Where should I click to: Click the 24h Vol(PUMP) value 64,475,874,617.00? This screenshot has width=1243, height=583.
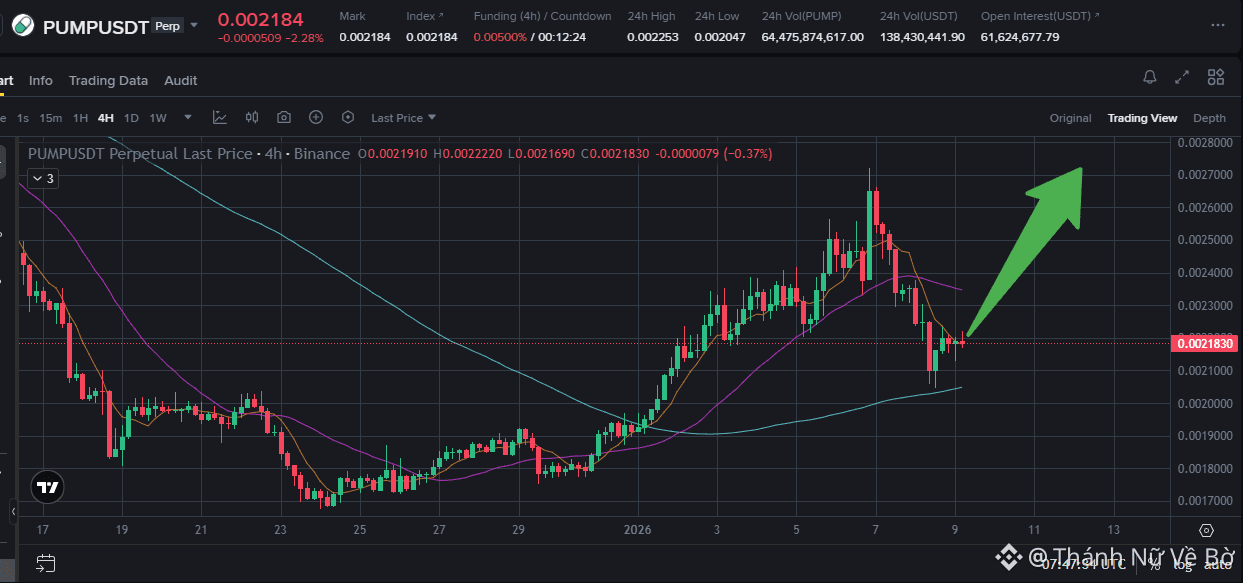pos(813,37)
